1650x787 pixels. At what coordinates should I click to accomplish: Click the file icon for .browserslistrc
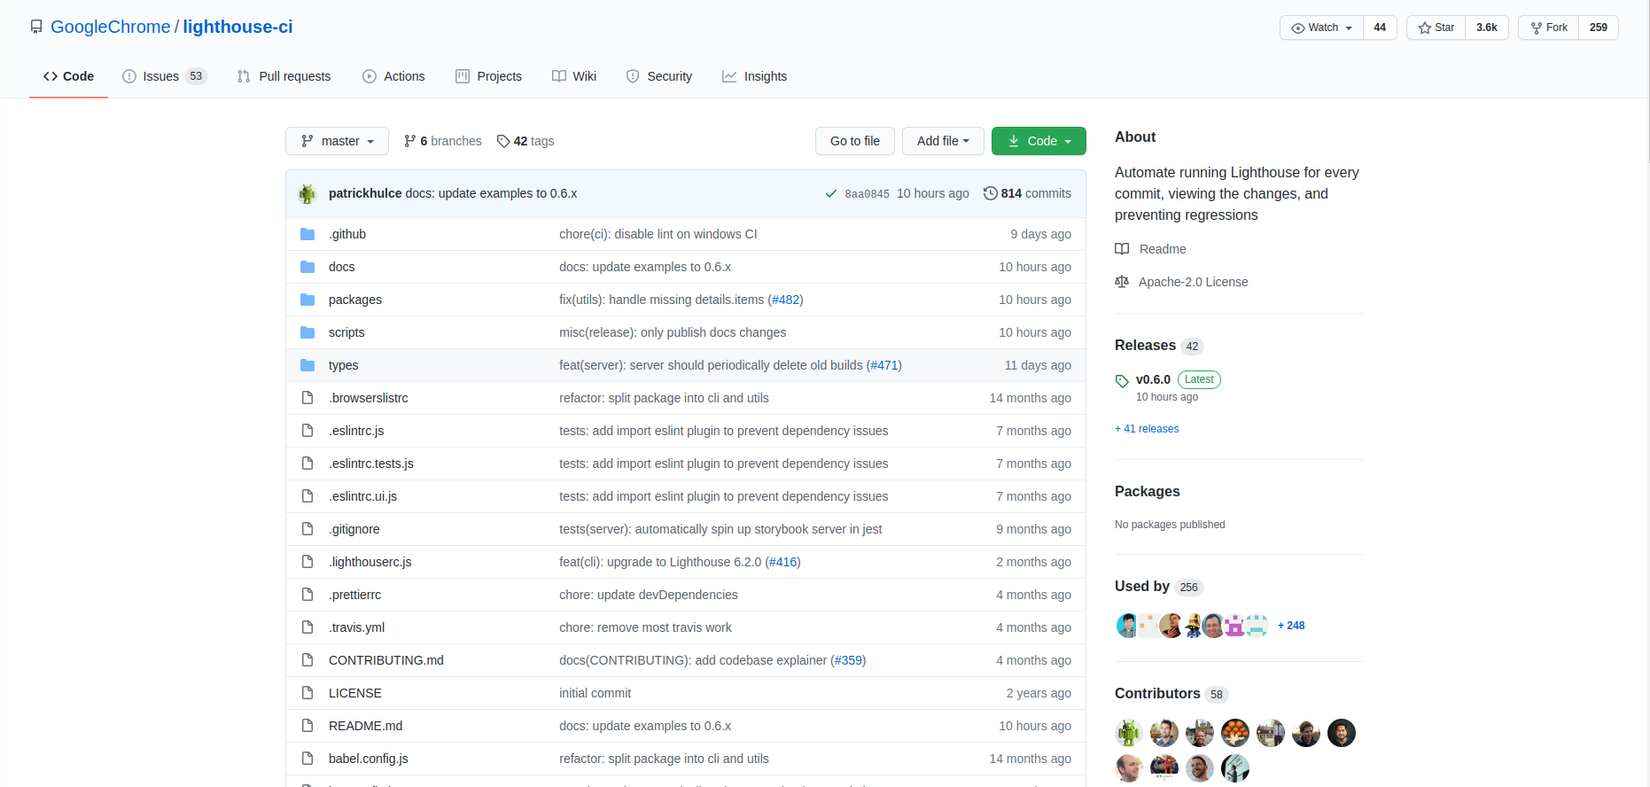307,398
